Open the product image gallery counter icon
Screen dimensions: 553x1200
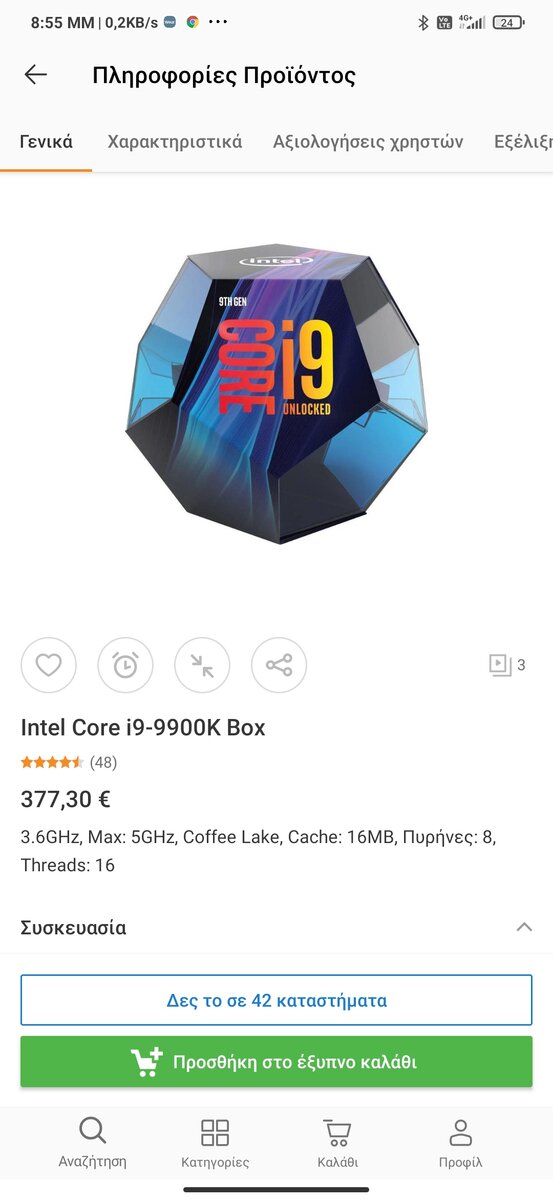pos(507,665)
